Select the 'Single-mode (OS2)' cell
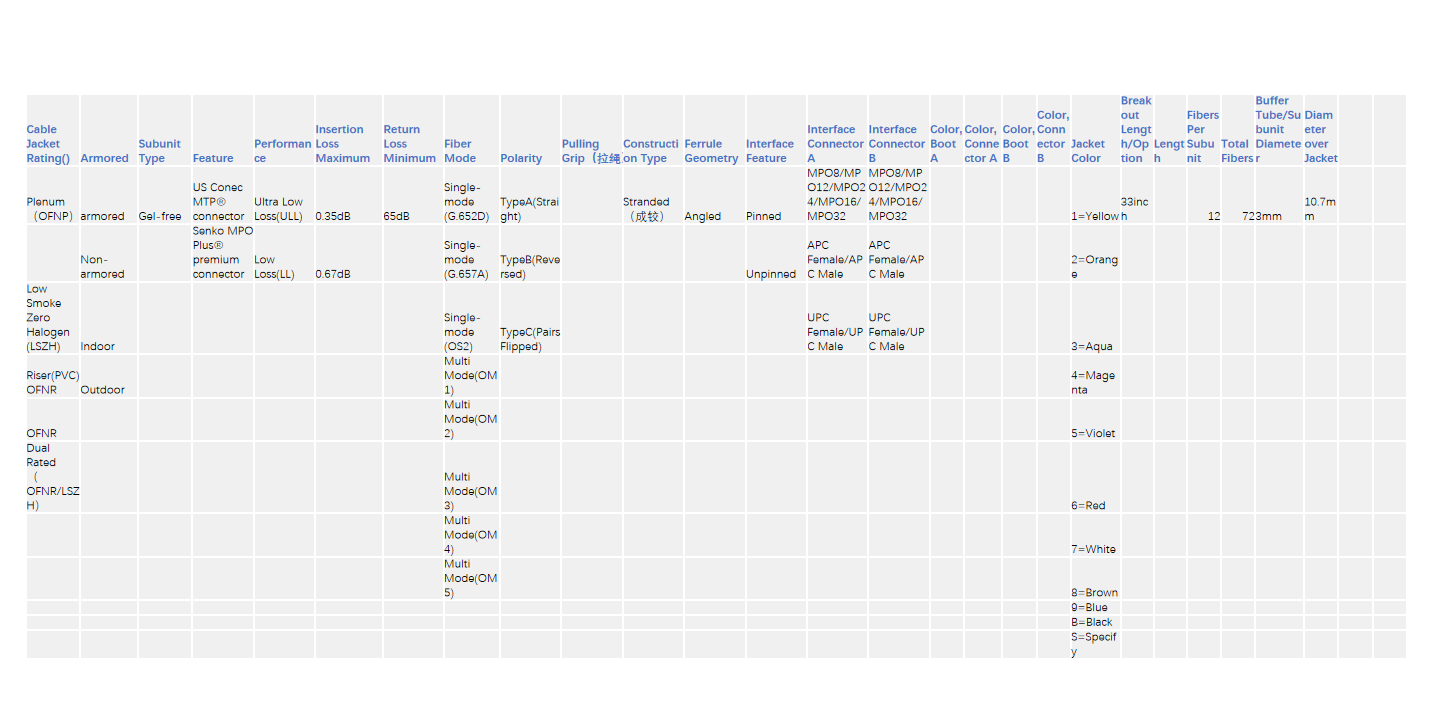 tap(471, 318)
